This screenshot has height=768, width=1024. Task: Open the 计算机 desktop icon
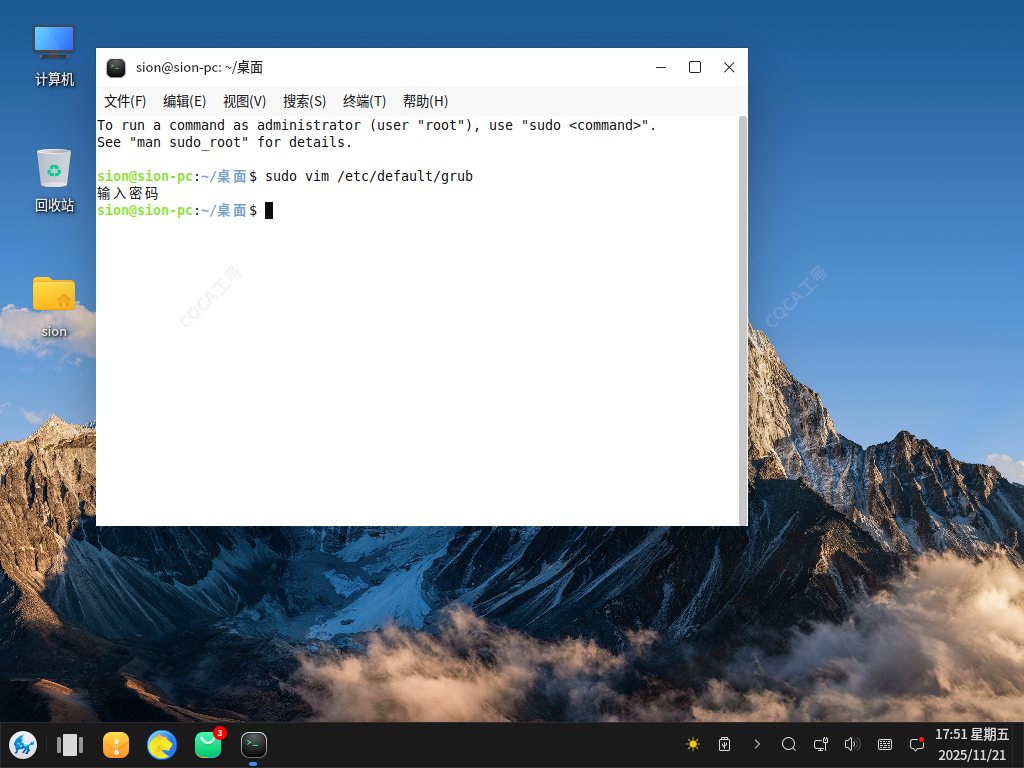[x=54, y=55]
